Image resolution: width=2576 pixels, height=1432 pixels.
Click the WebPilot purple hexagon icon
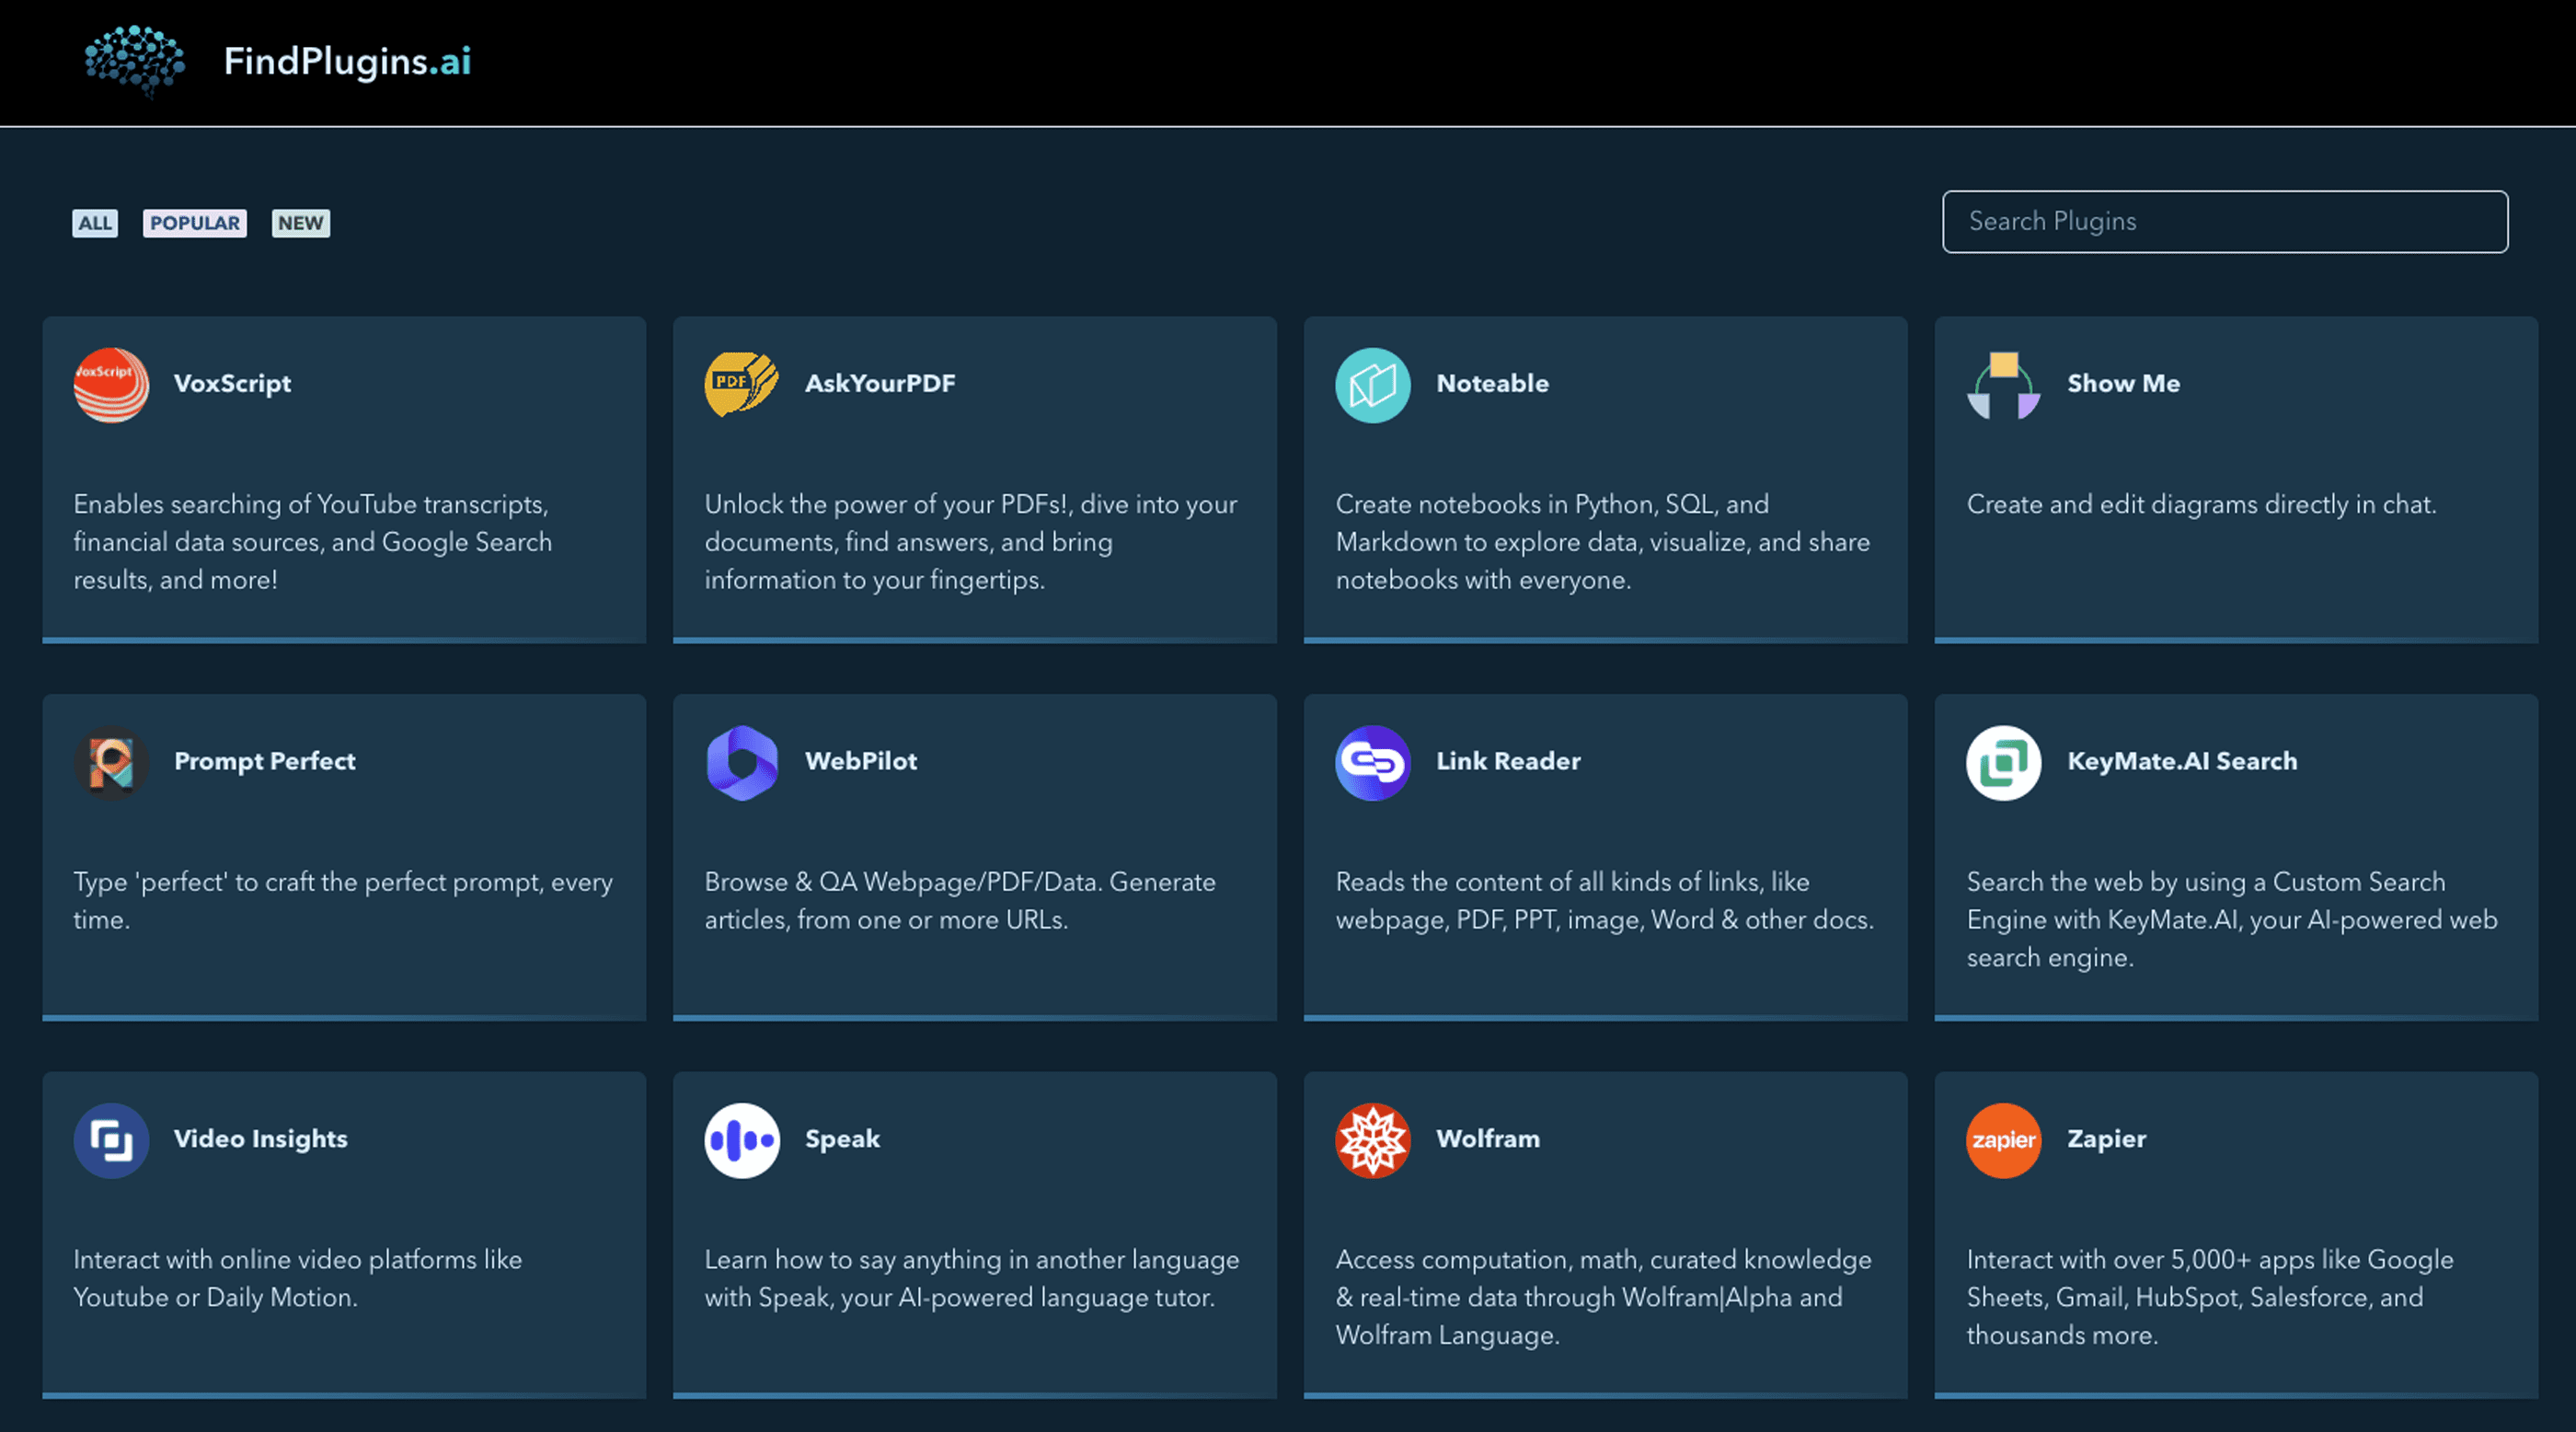(742, 763)
